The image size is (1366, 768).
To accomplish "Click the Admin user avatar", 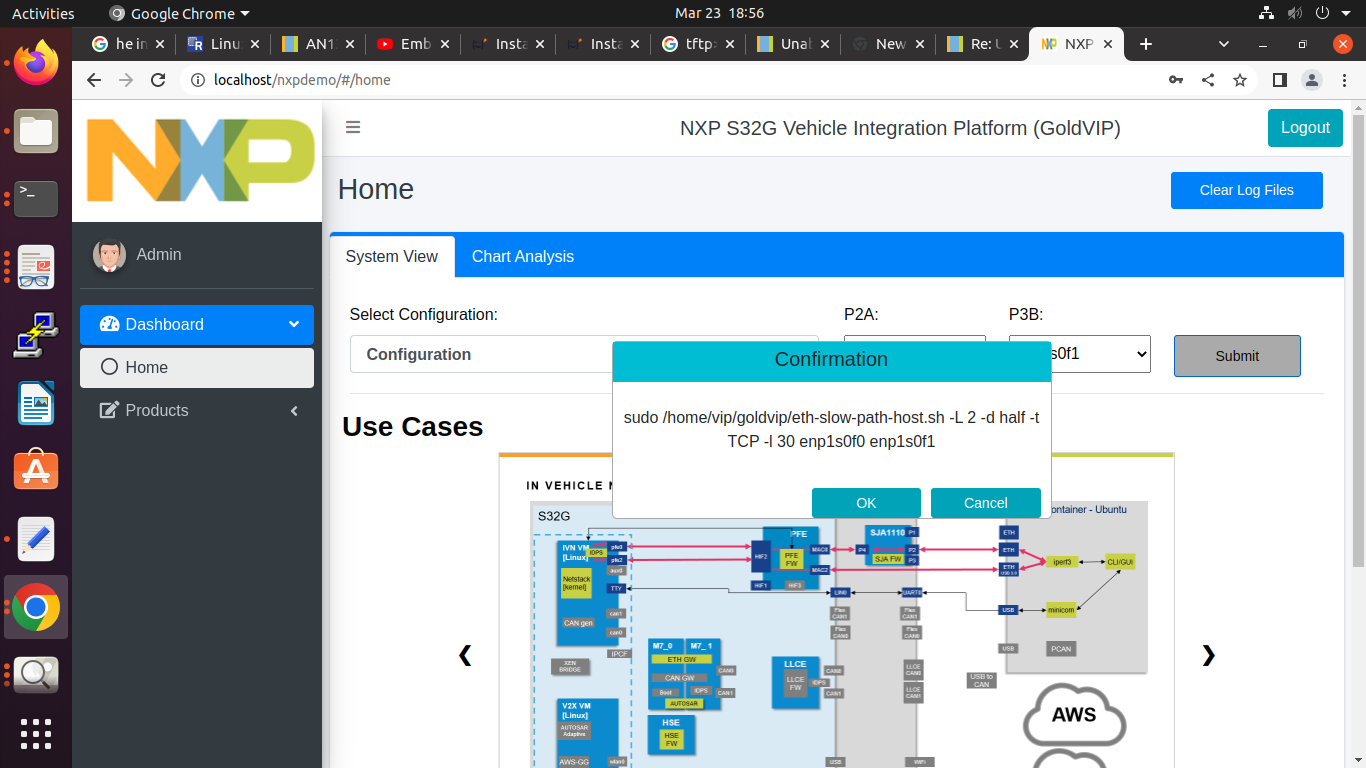I will point(109,255).
